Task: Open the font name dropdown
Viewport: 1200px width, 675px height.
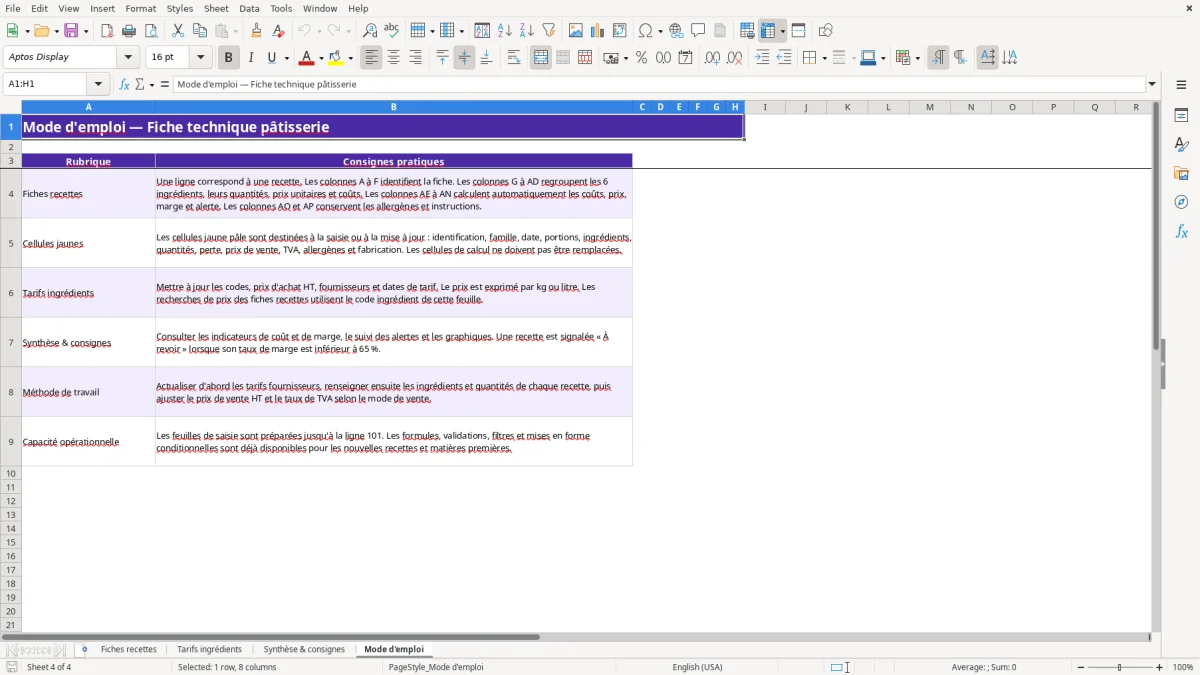Action: pos(128,58)
